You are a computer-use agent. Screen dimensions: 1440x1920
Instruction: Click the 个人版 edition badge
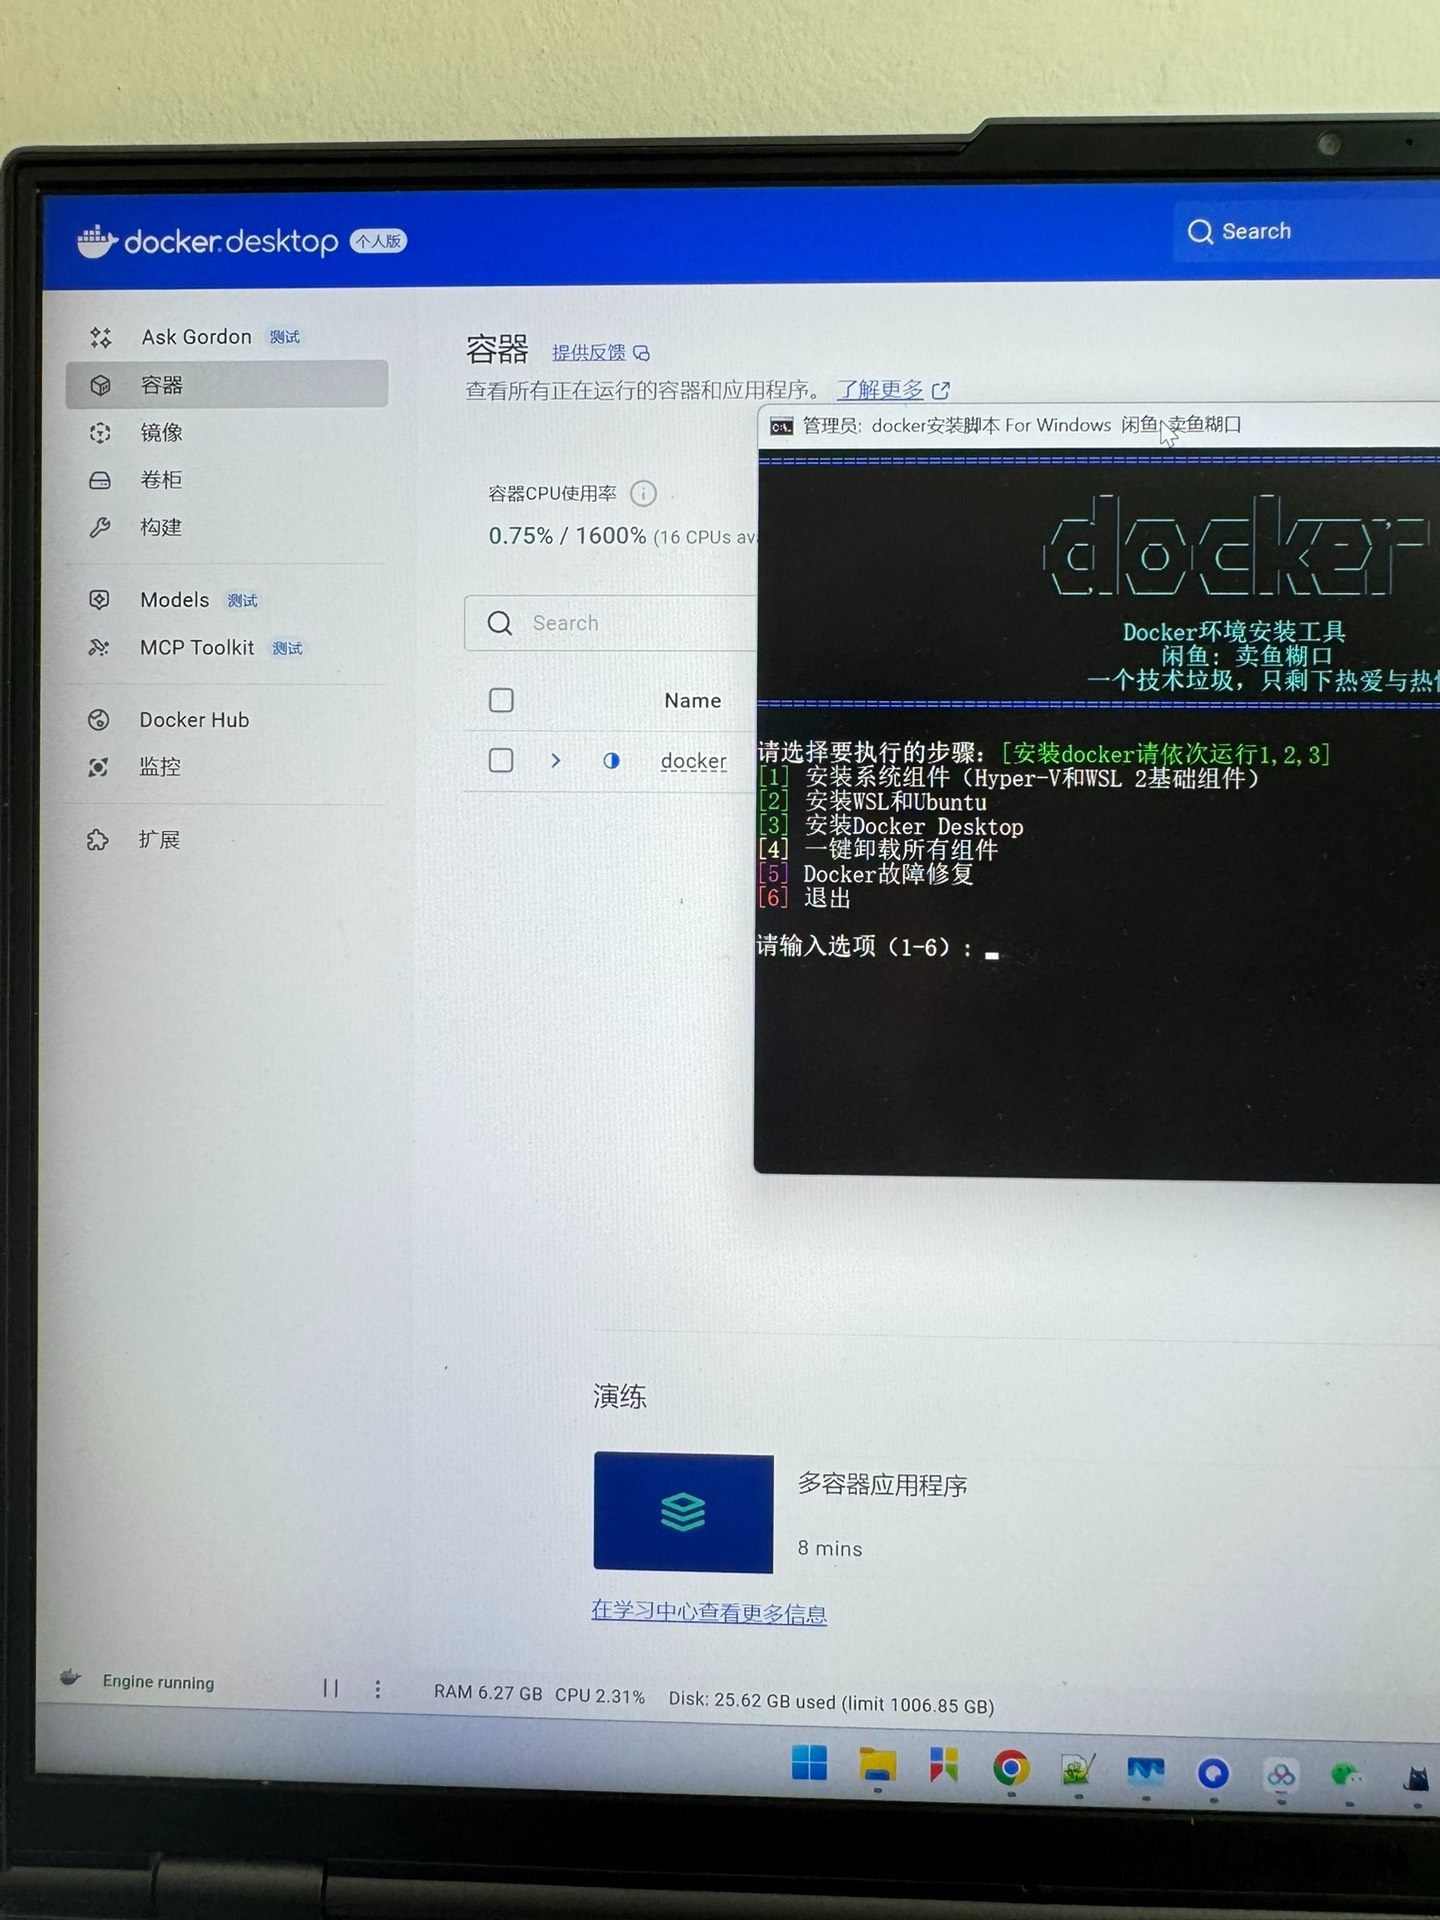click(378, 241)
